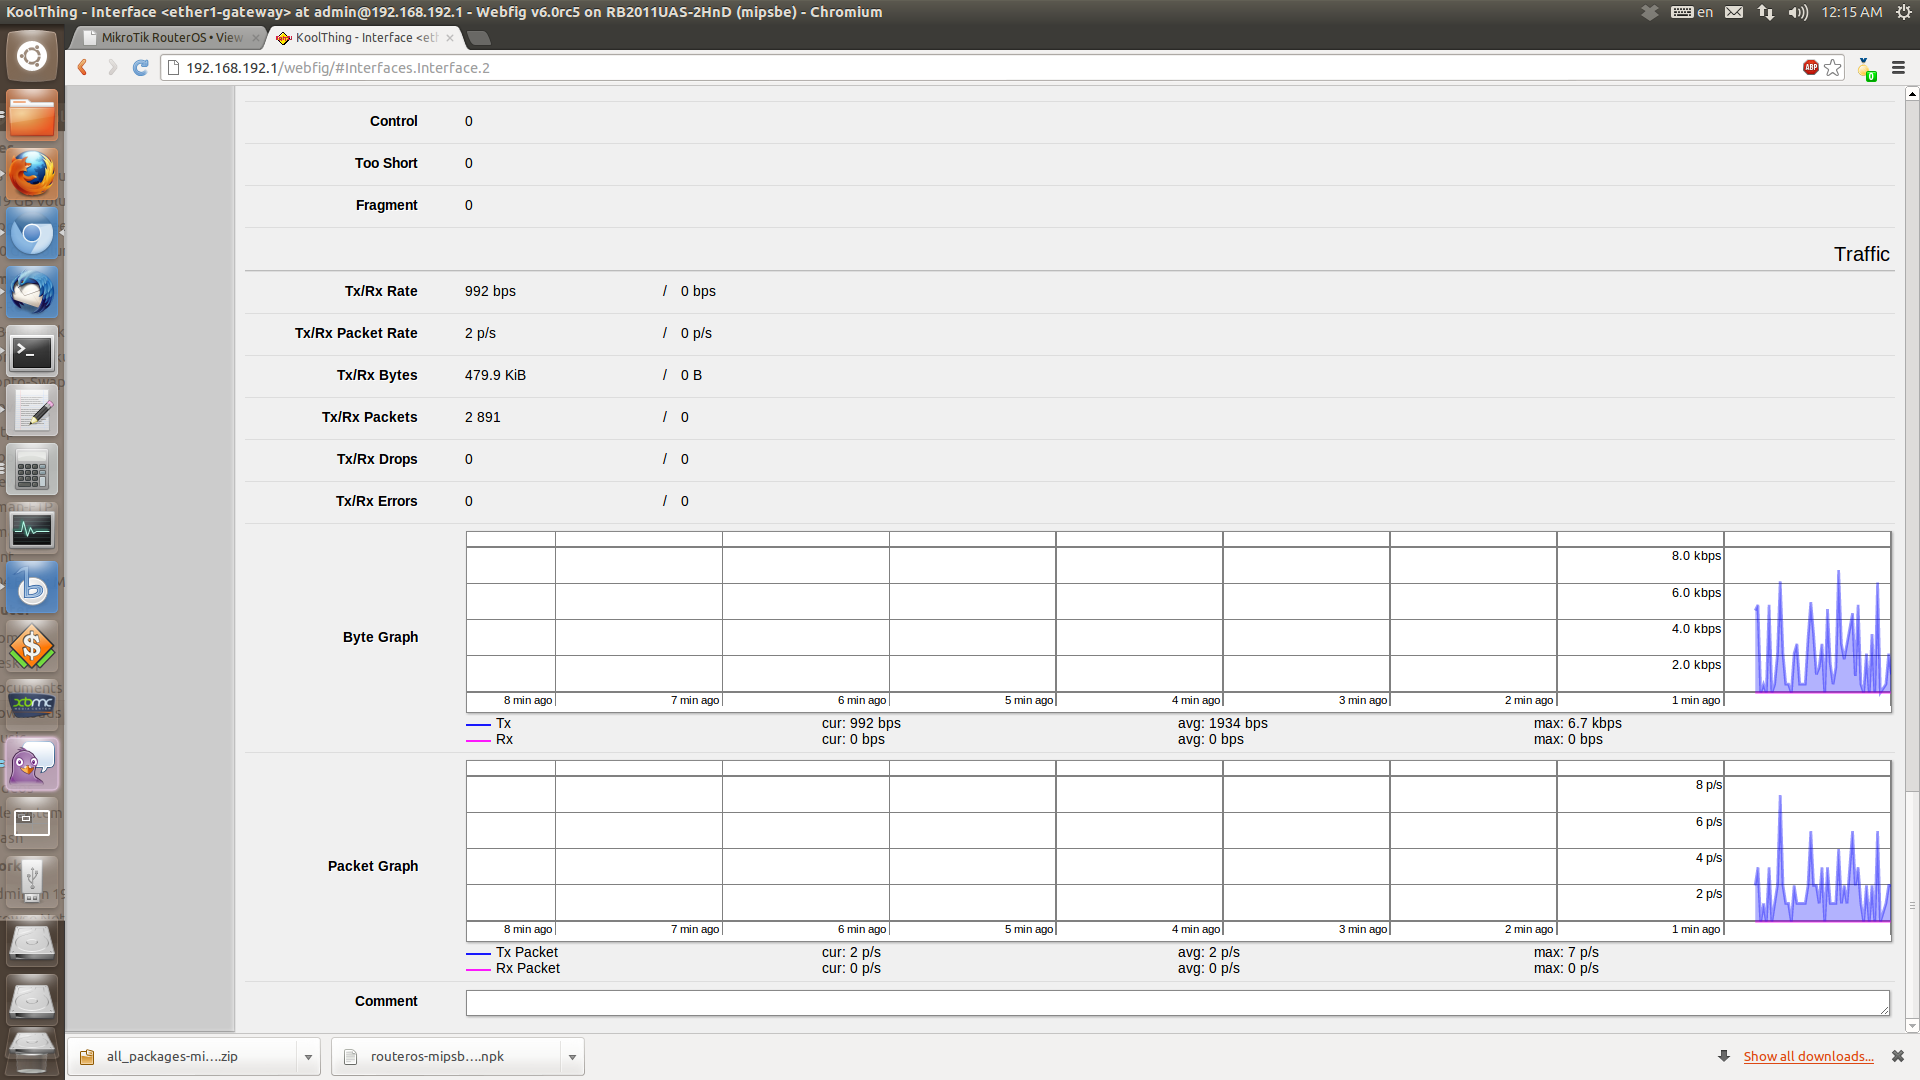
Task: Close the downloads bar
Action: 1897,1056
